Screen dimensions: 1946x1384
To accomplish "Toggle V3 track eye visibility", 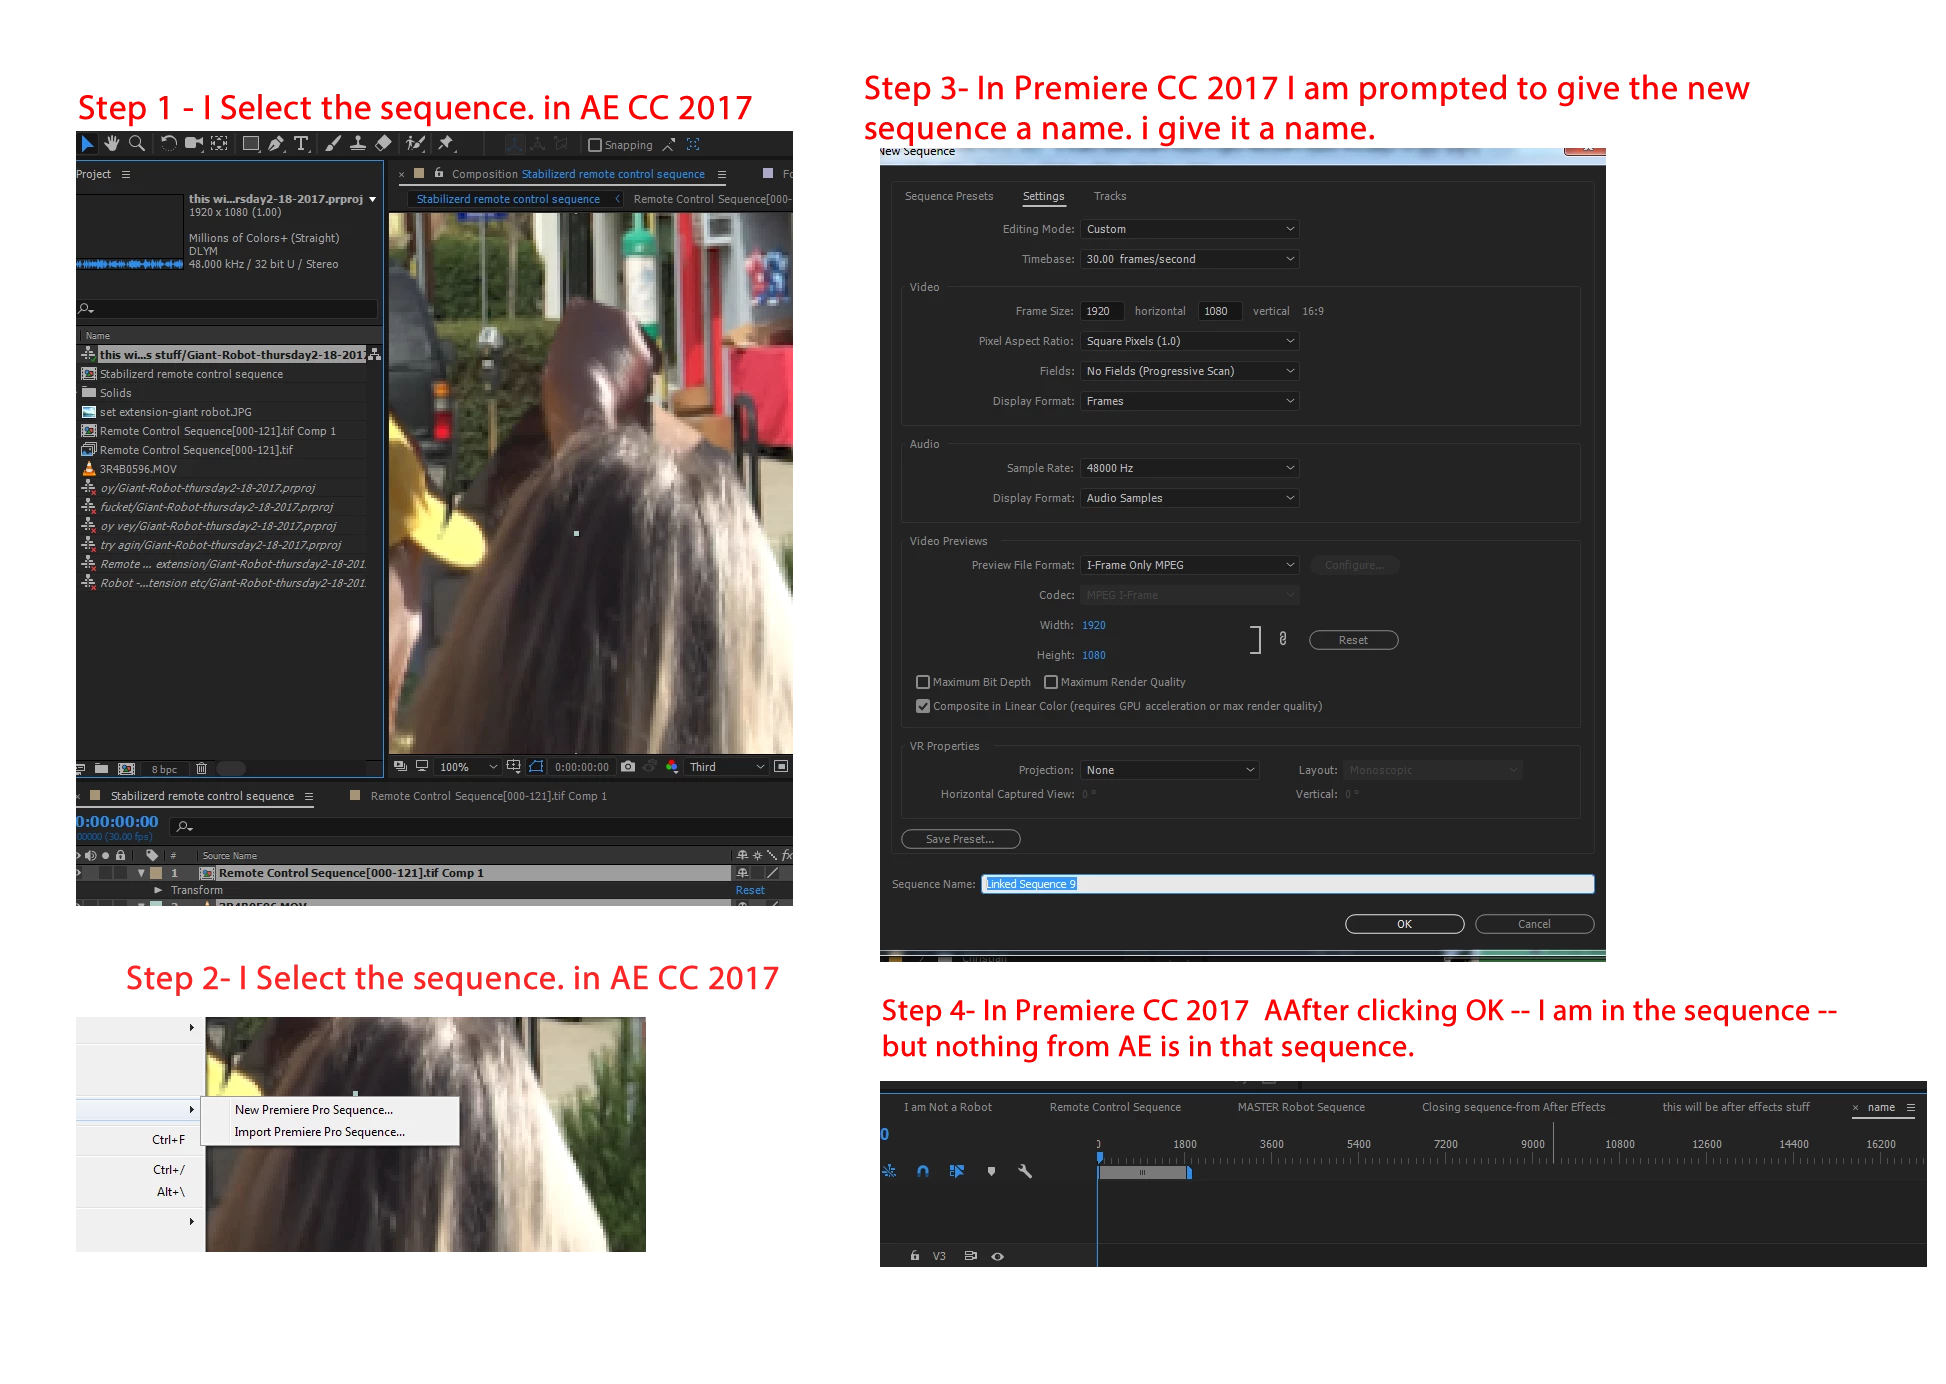I will coord(997,1256).
